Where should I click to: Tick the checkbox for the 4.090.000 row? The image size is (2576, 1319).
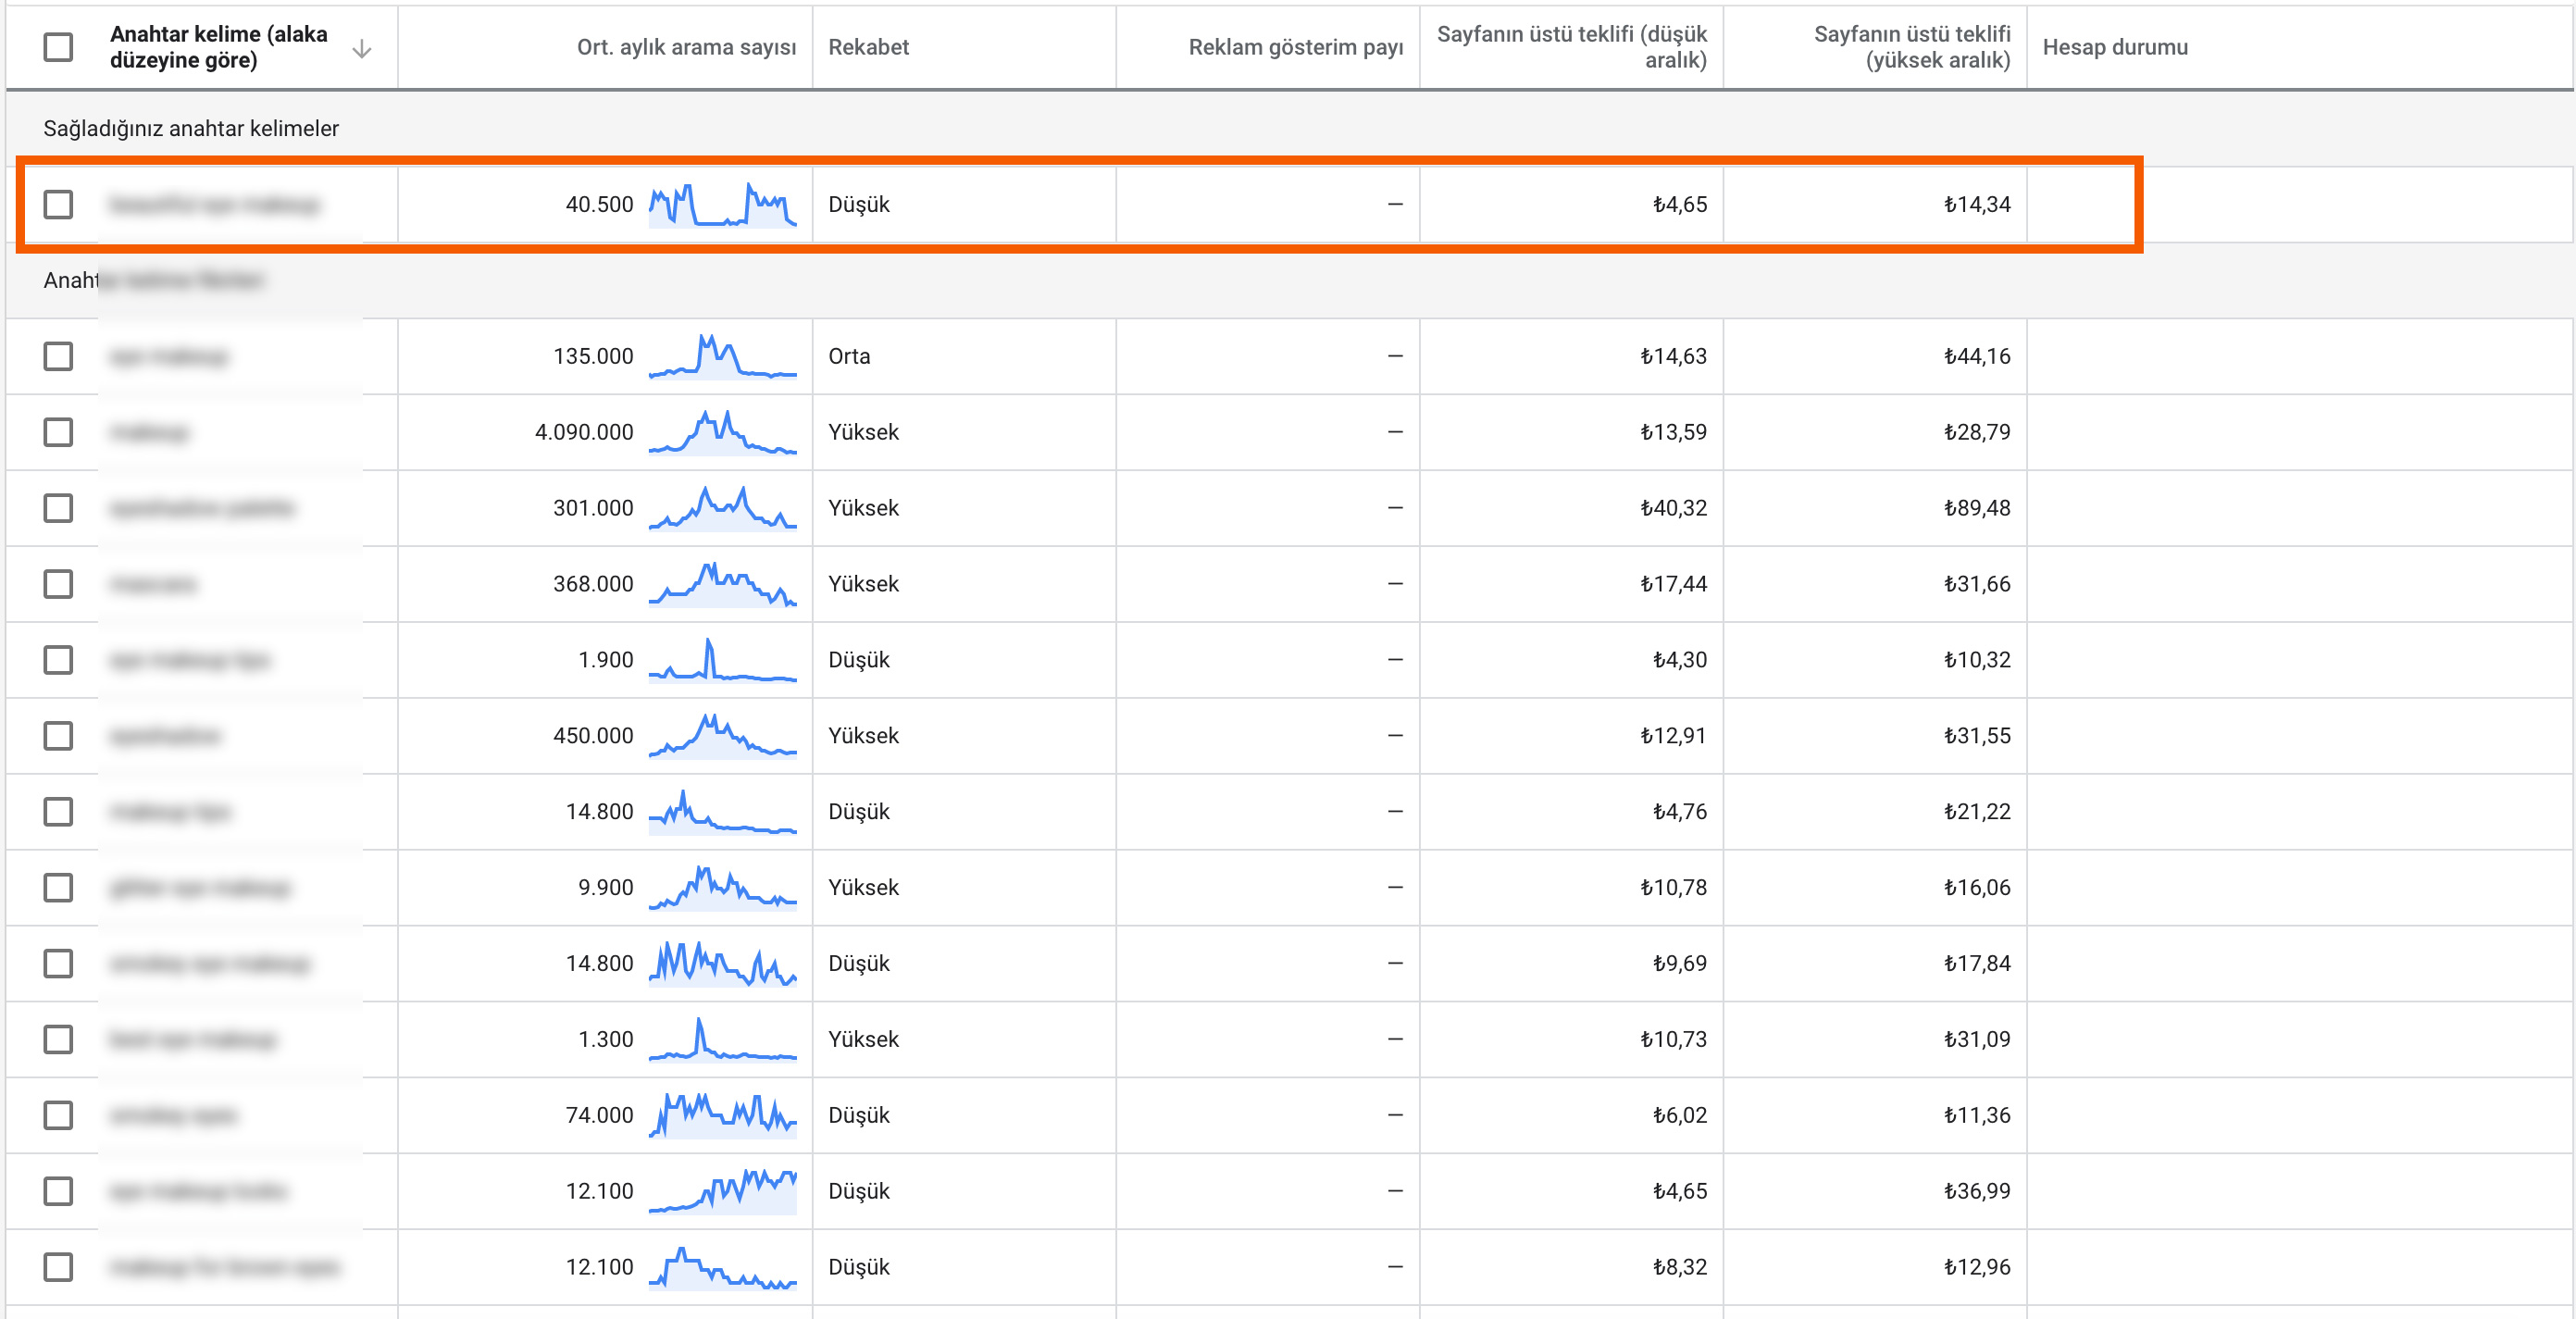point(58,432)
